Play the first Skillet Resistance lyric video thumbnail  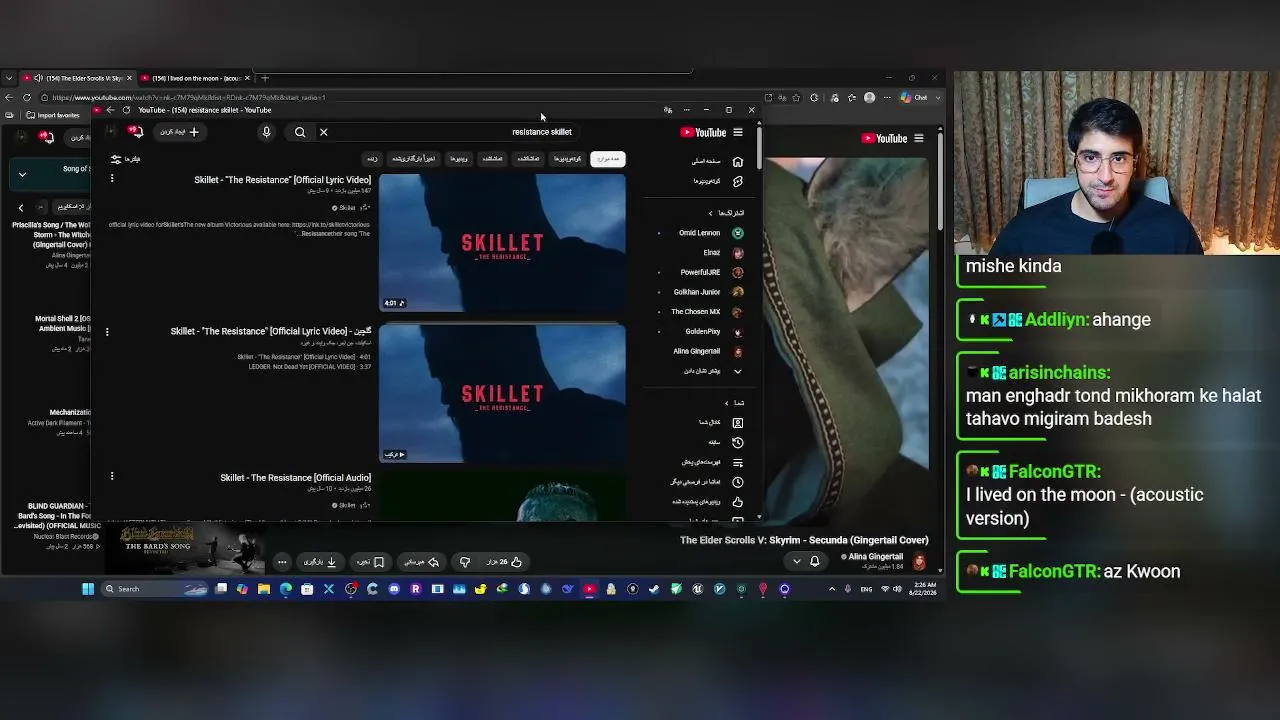tap(502, 243)
